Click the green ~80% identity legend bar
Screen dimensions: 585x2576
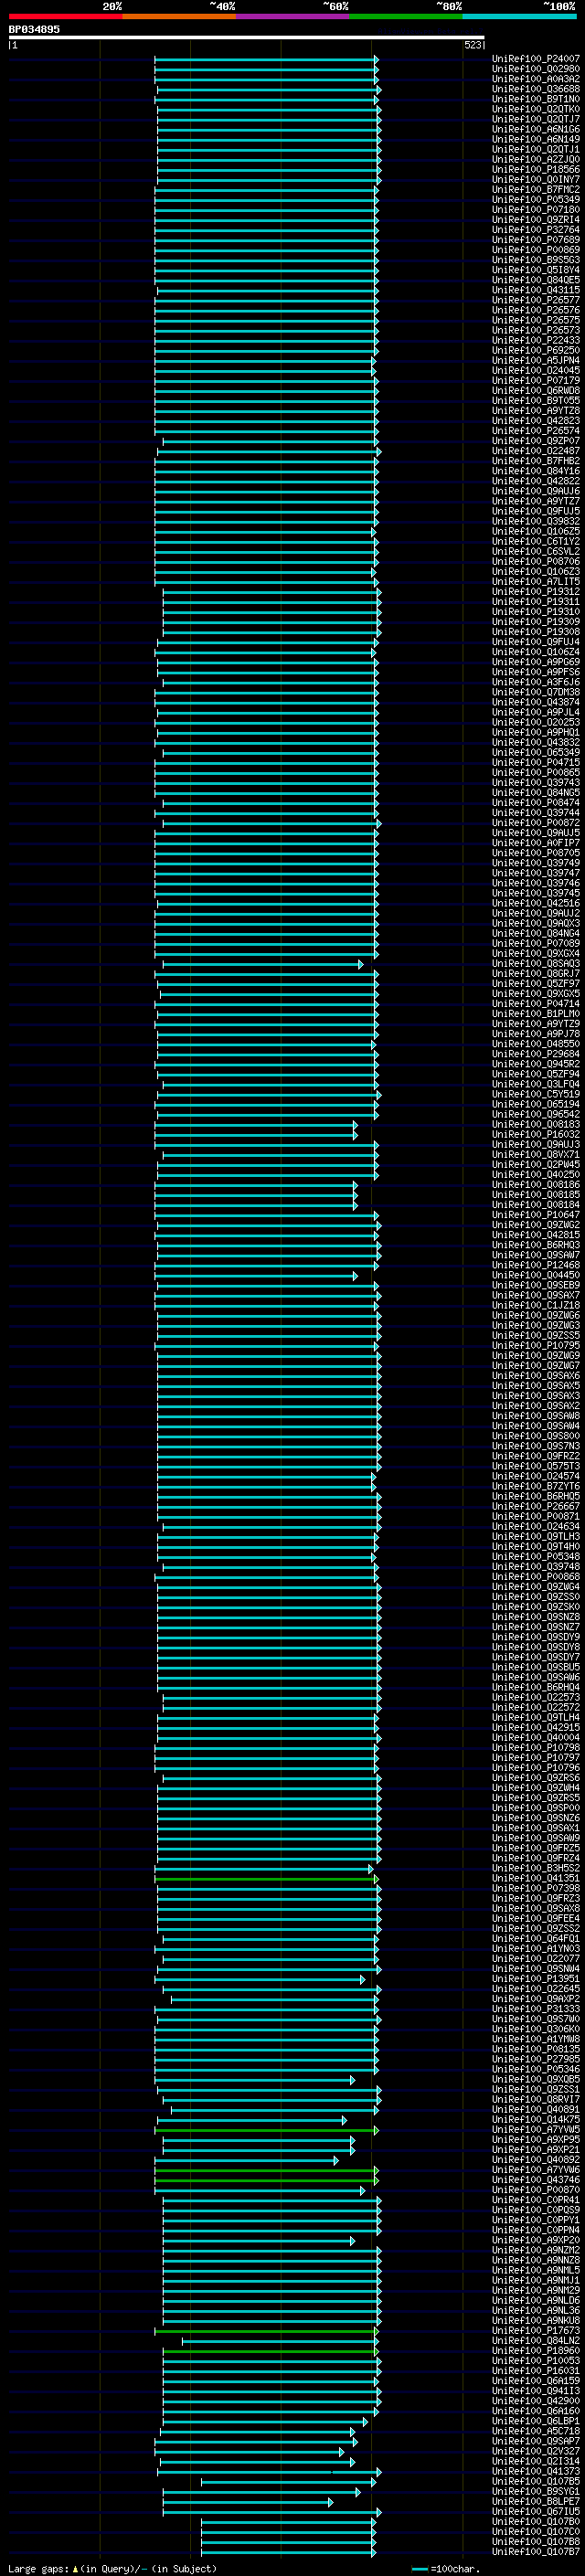[406, 16]
